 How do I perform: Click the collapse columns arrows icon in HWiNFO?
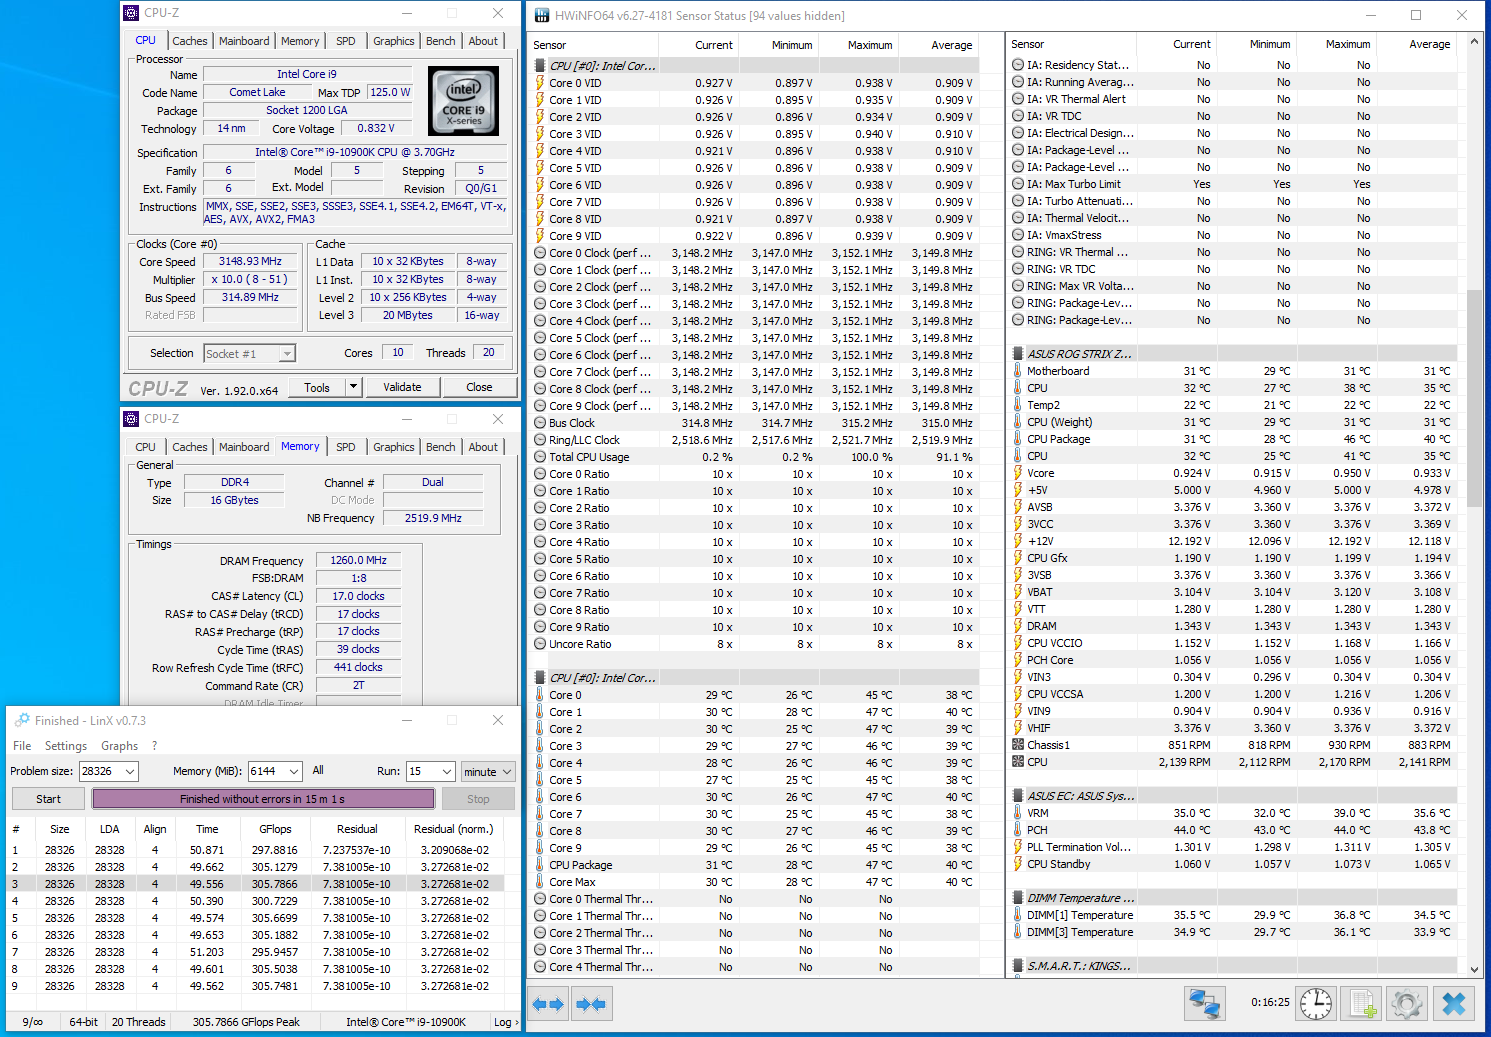coord(591,1004)
